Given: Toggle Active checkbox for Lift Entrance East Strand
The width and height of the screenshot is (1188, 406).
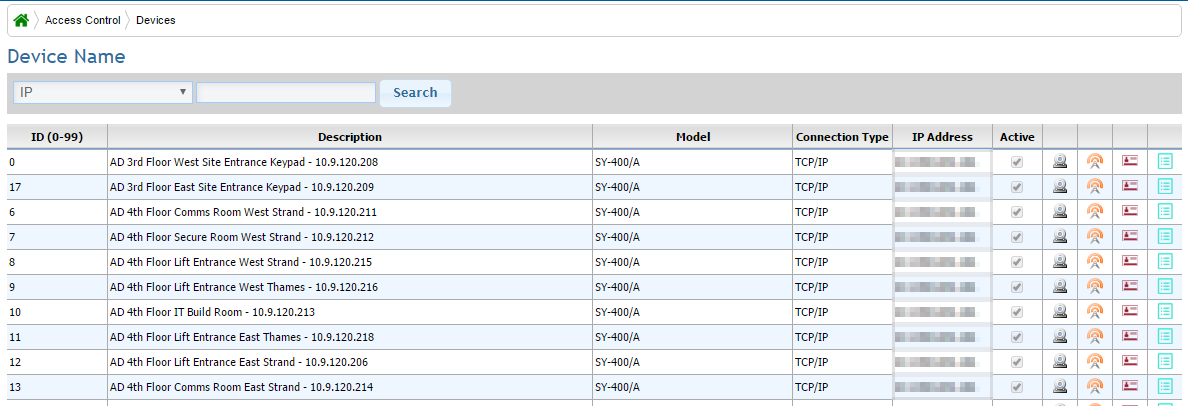Looking at the screenshot, I should coord(1018,362).
